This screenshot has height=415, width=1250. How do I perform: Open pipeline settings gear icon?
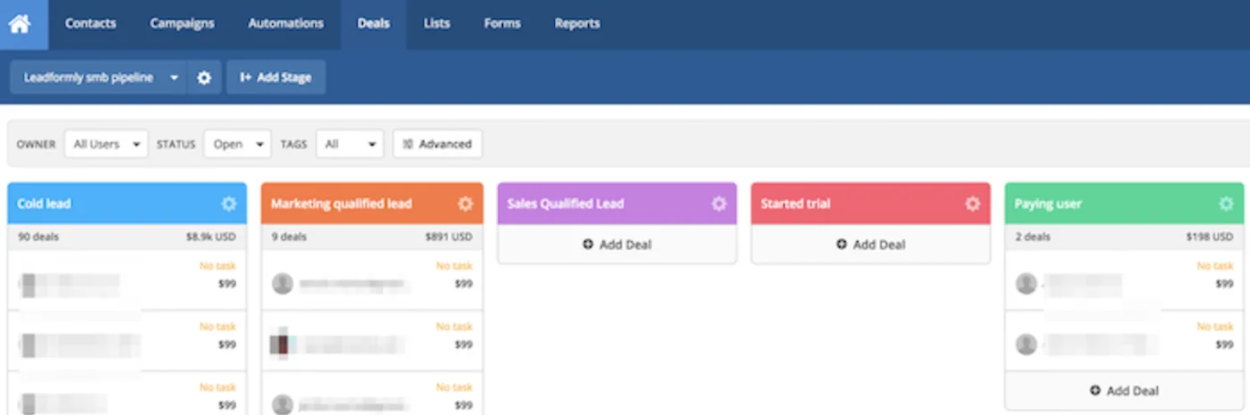204,77
